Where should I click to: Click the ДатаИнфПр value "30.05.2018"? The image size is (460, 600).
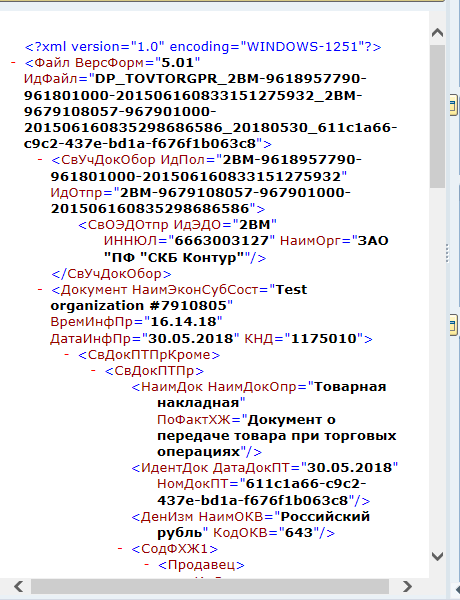(x=191, y=338)
